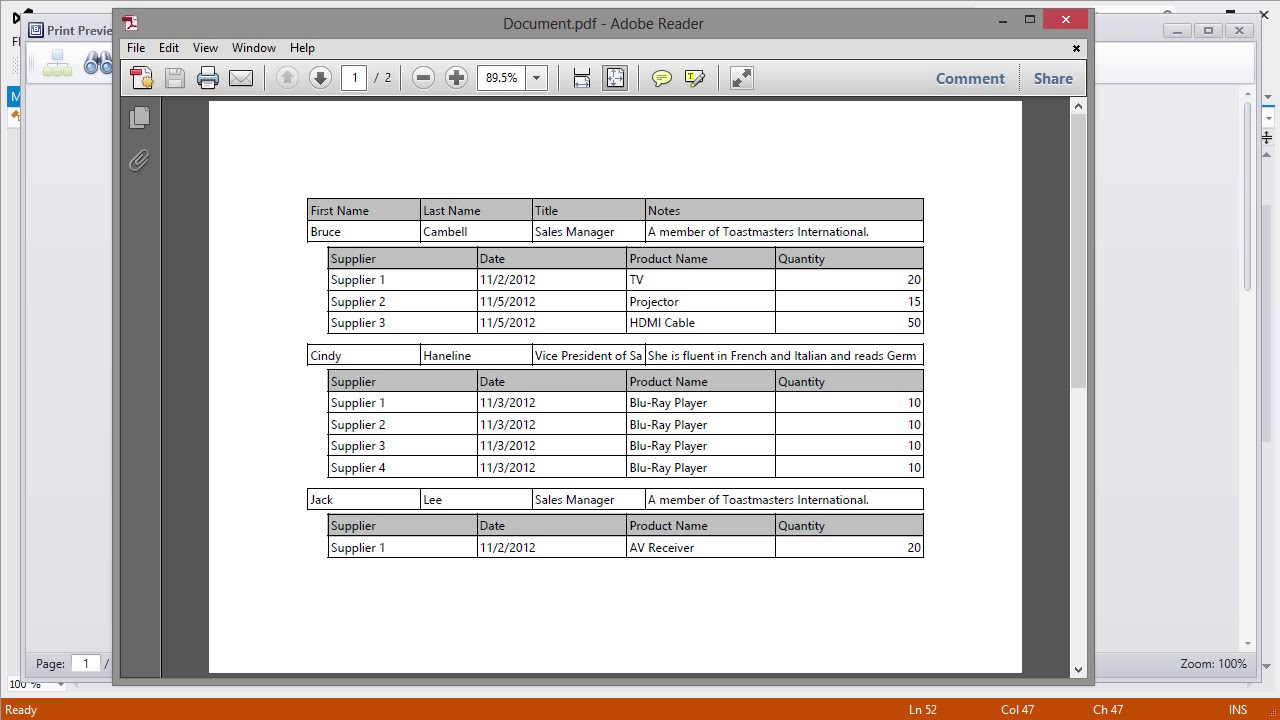Screen dimensions: 1280x720
Task: Open the Edit menu
Action: click(169, 47)
